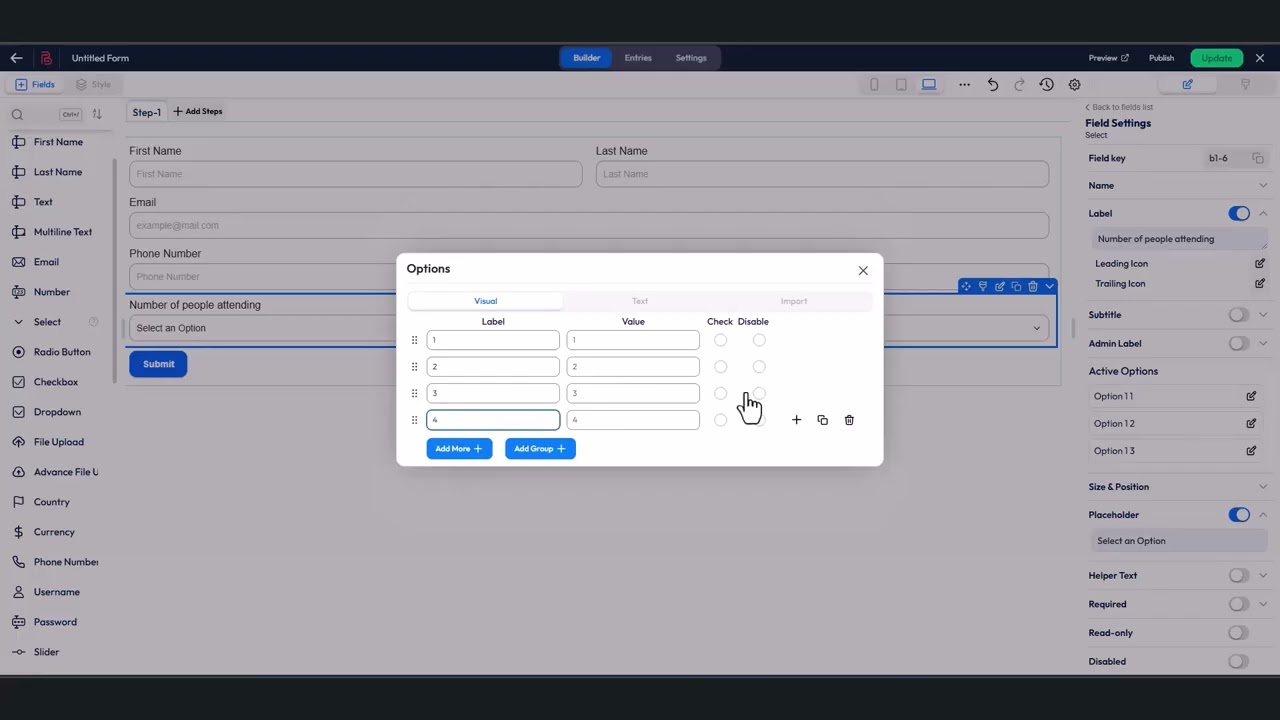
Task: Click the Add More button
Action: tap(459, 449)
